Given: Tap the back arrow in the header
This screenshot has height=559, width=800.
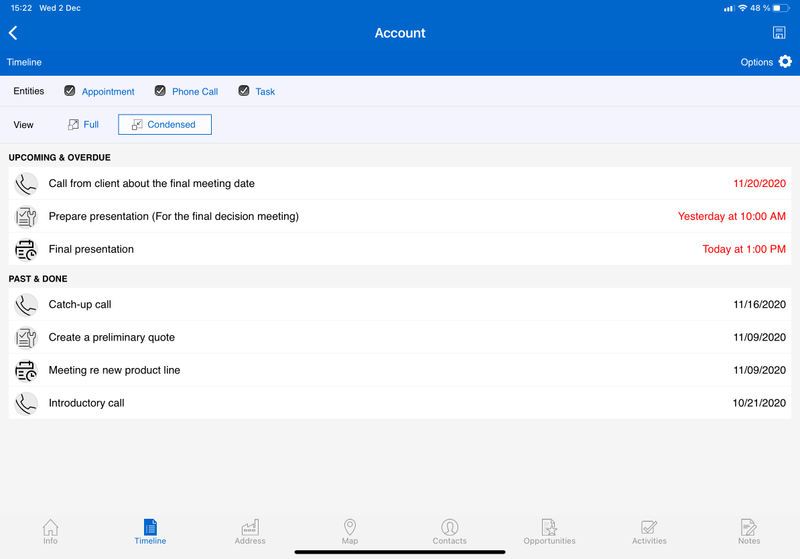Looking at the screenshot, I should pyautogui.click(x=13, y=33).
